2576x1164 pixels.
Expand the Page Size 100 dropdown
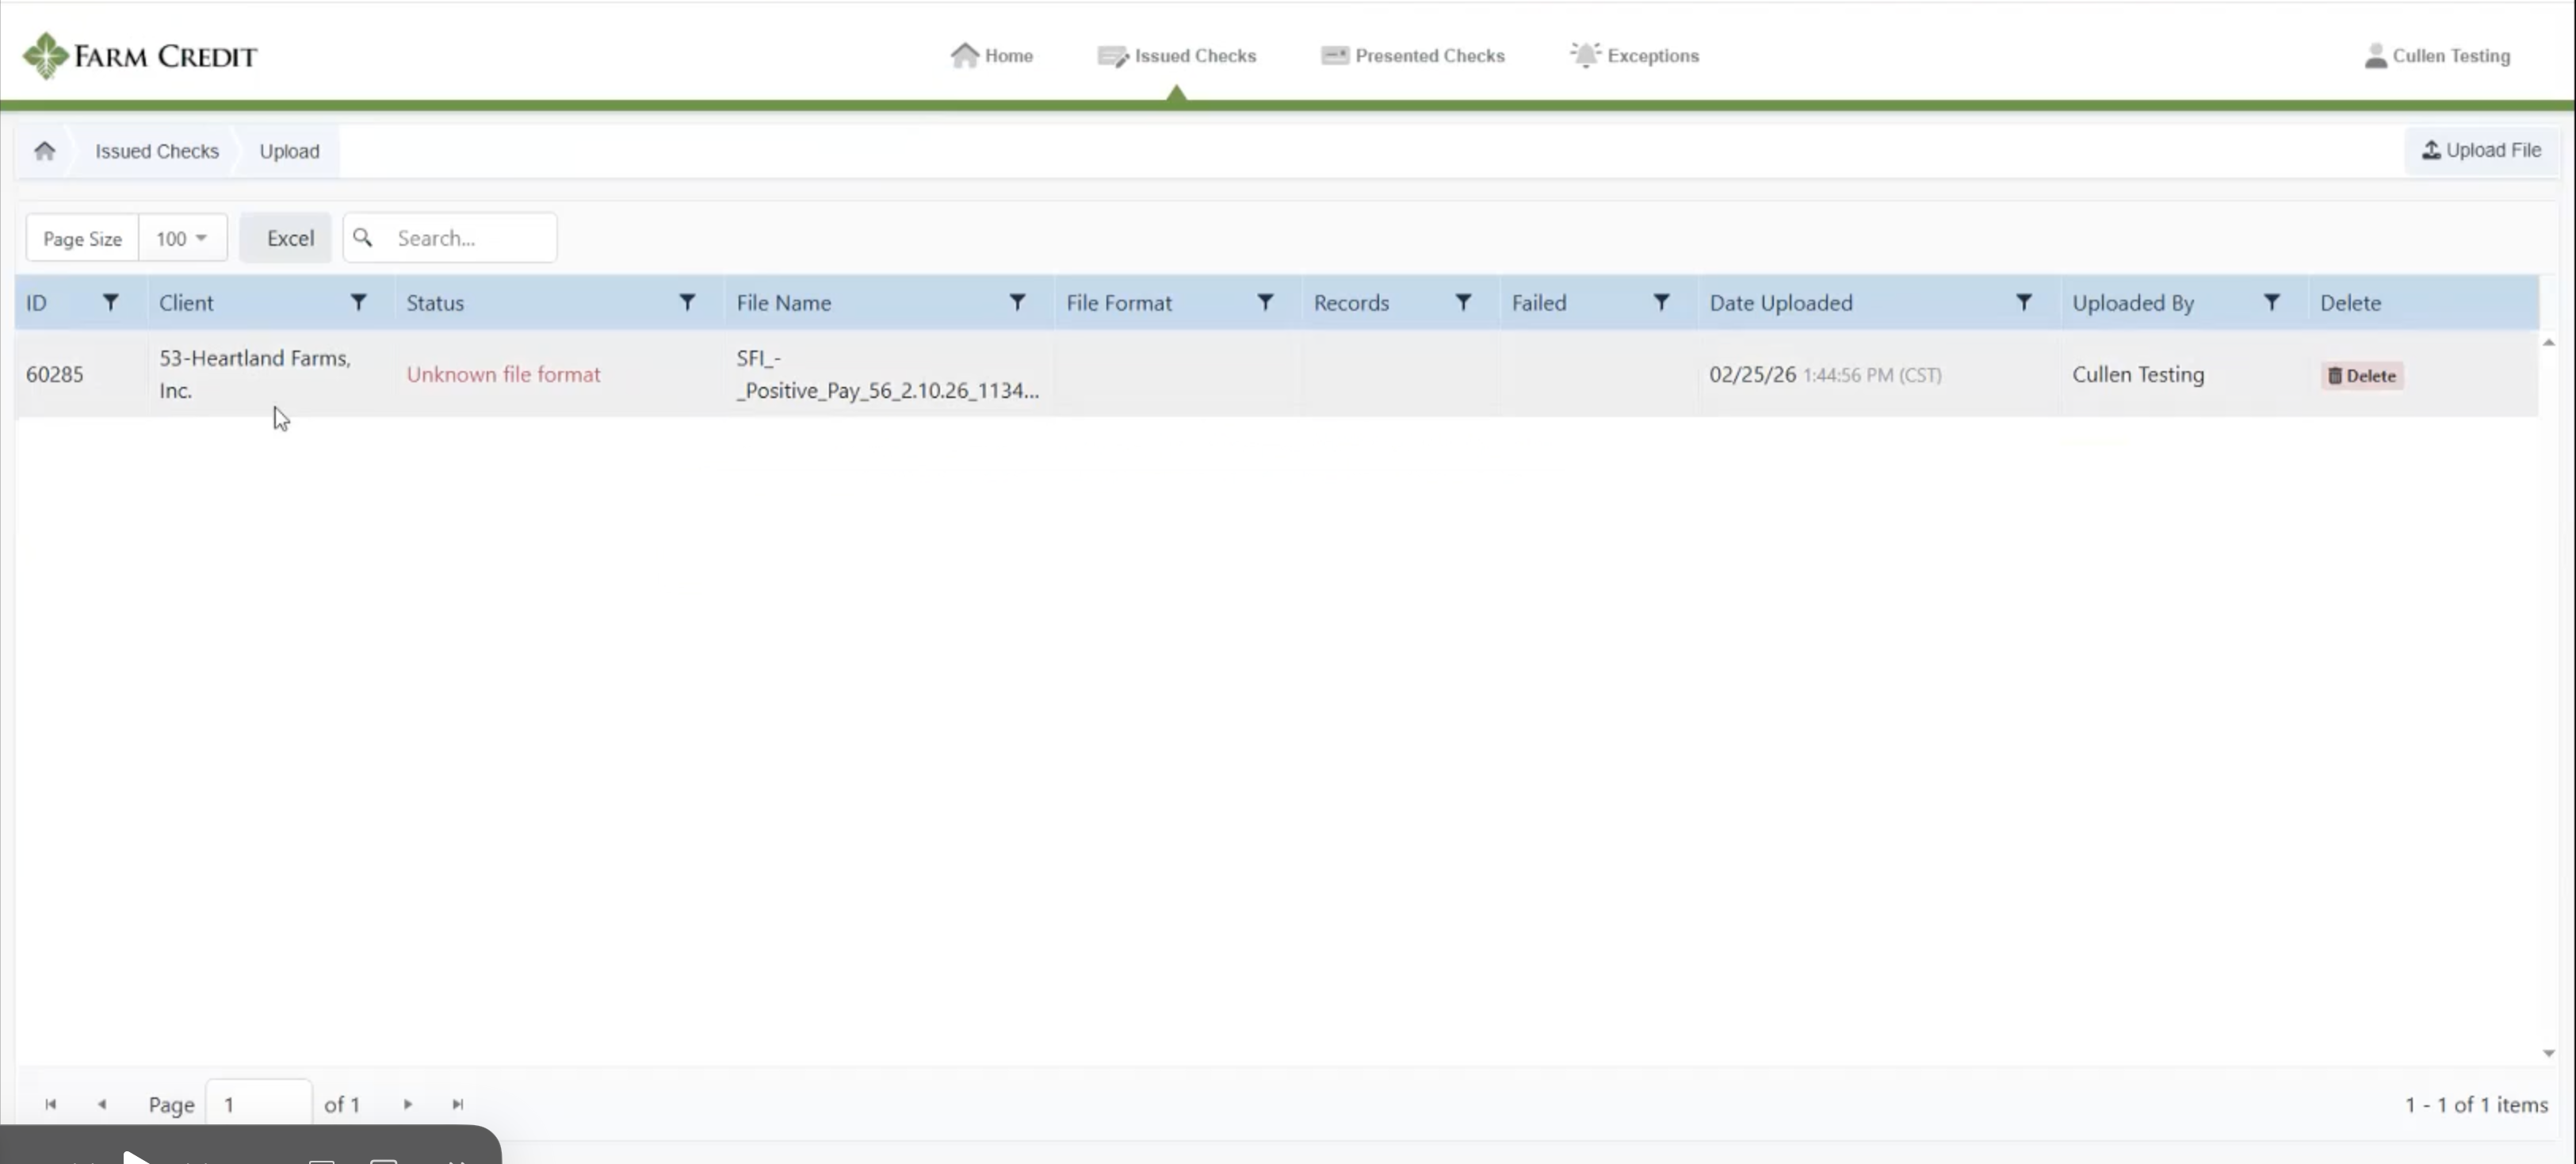click(x=182, y=238)
